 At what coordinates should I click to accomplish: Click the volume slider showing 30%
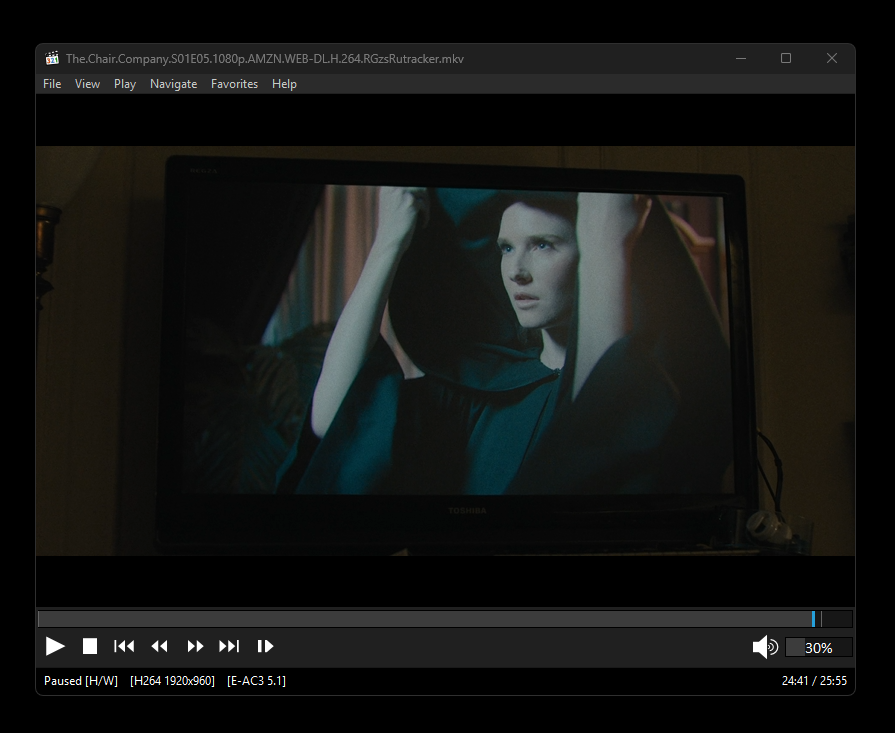pyautogui.click(x=819, y=647)
